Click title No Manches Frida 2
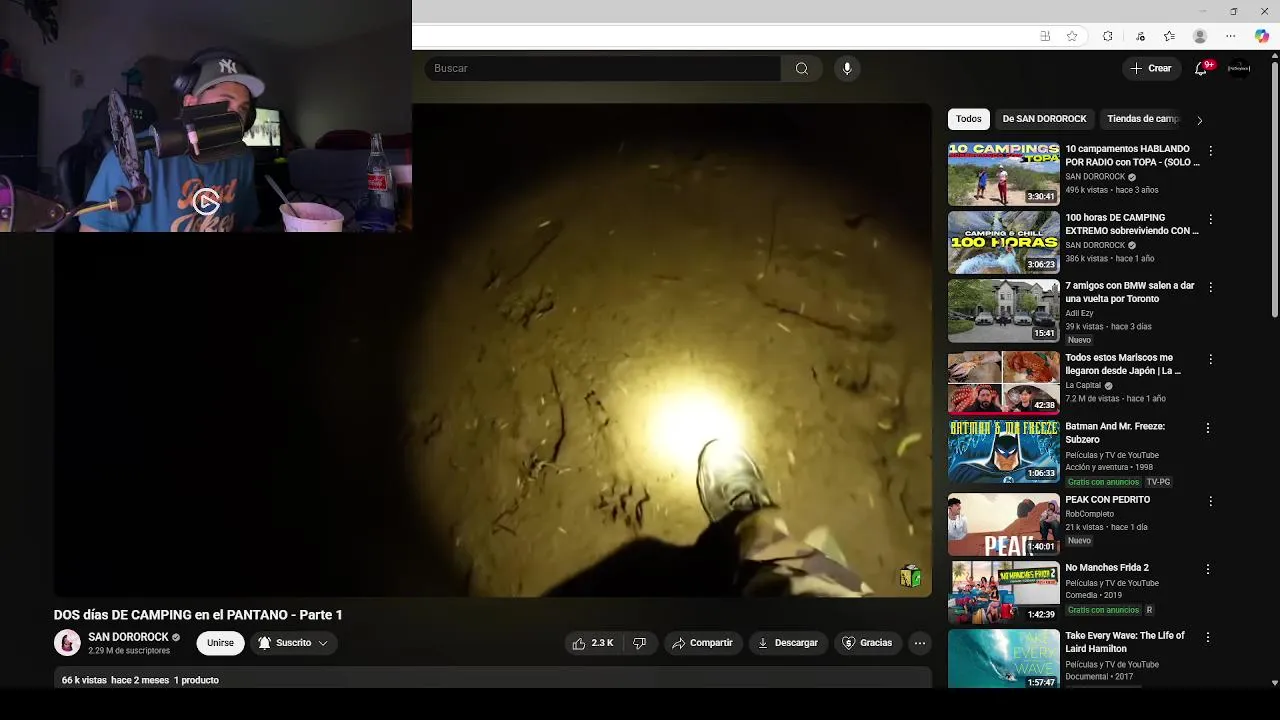Image resolution: width=1280 pixels, height=720 pixels. click(1107, 568)
